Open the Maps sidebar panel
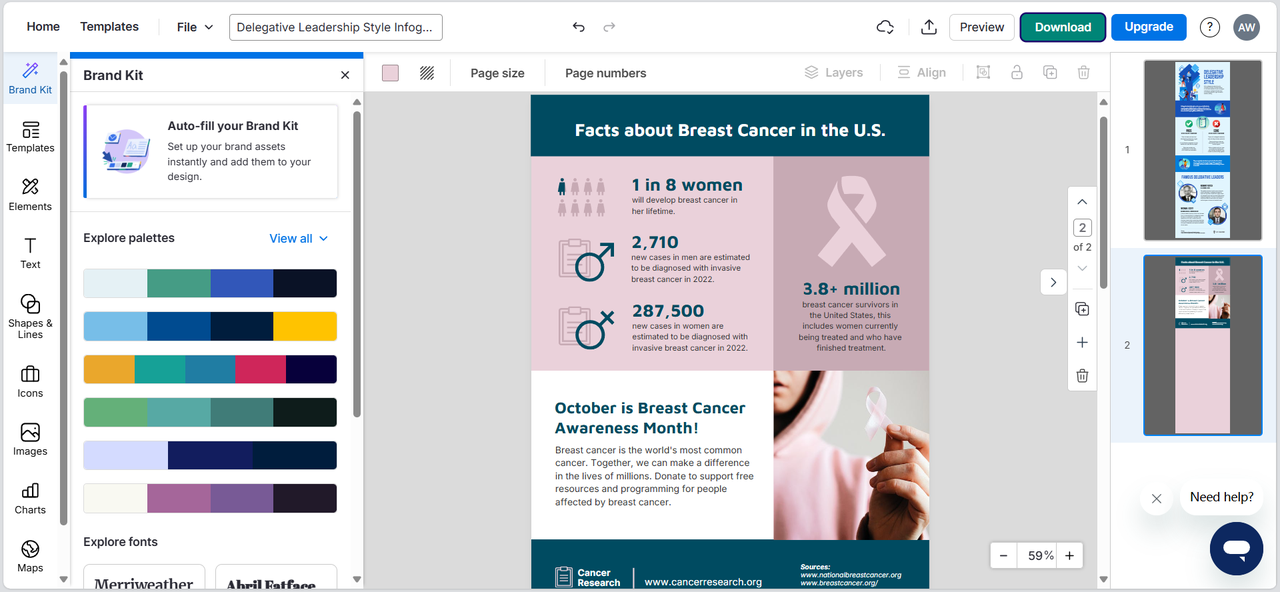 click(30, 557)
